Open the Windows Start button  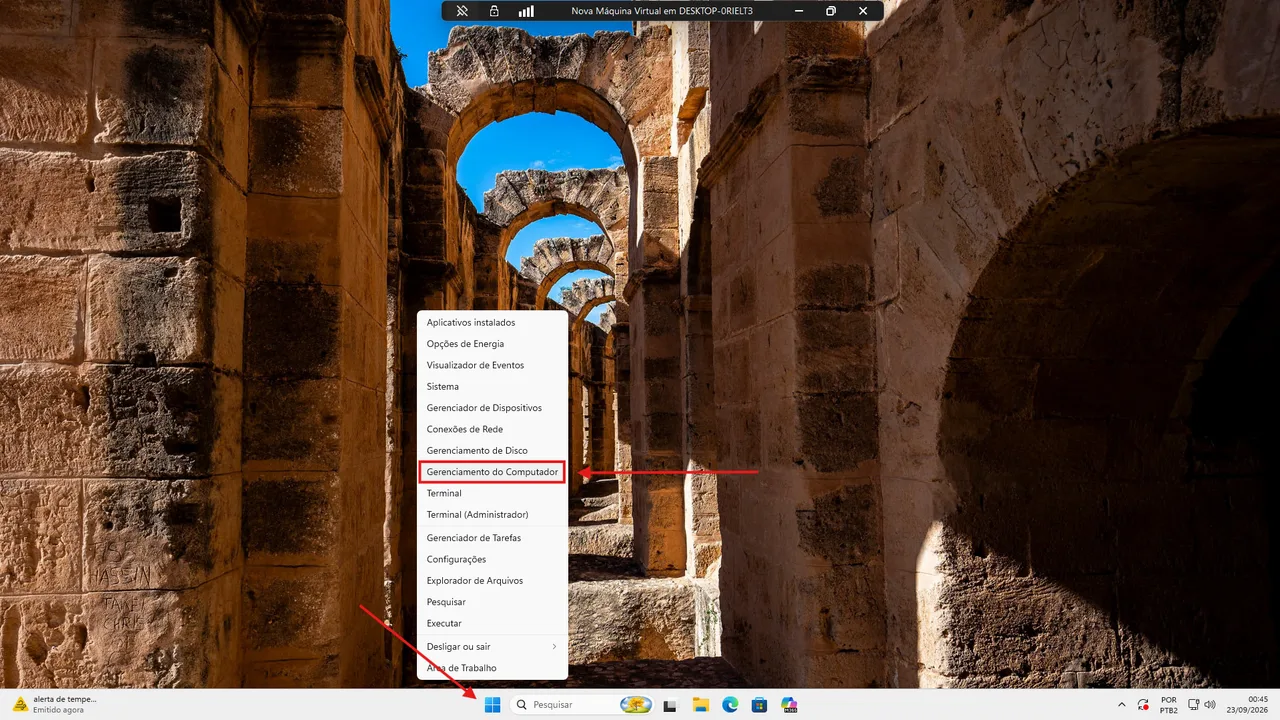pyautogui.click(x=492, y=705)
